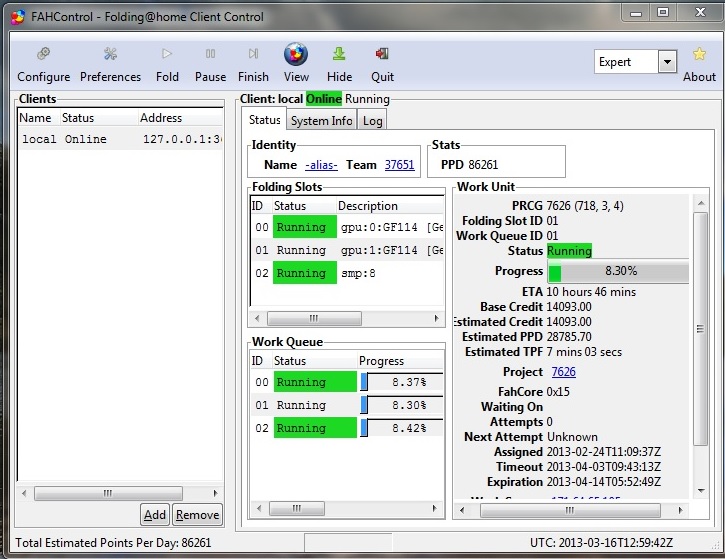Switch to the Status tab
The image size is (725, 559).
coord(264,120)
